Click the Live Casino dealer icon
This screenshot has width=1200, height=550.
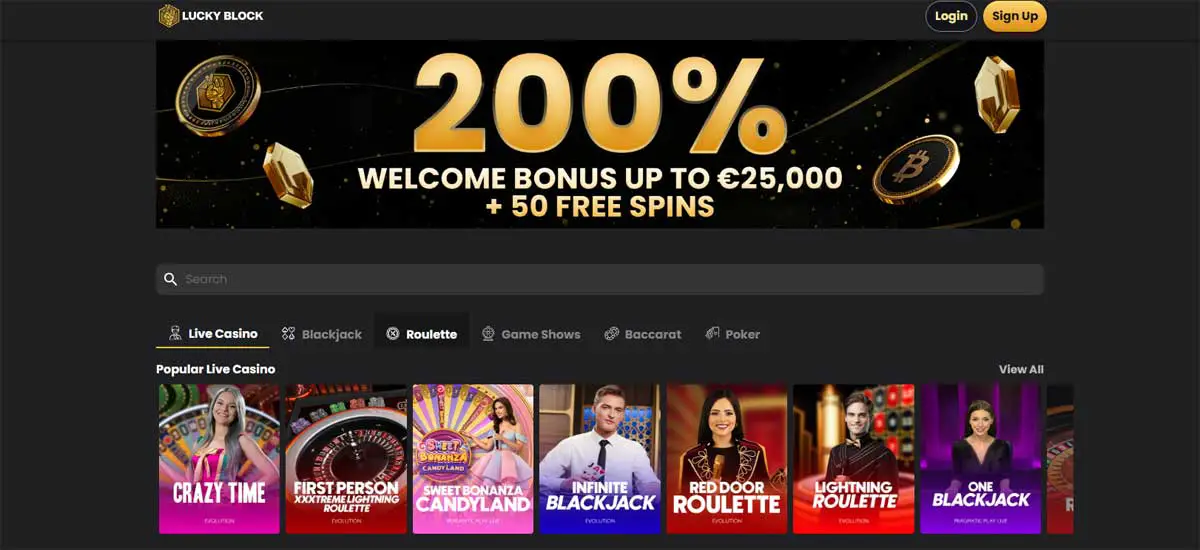pos(175,333)
